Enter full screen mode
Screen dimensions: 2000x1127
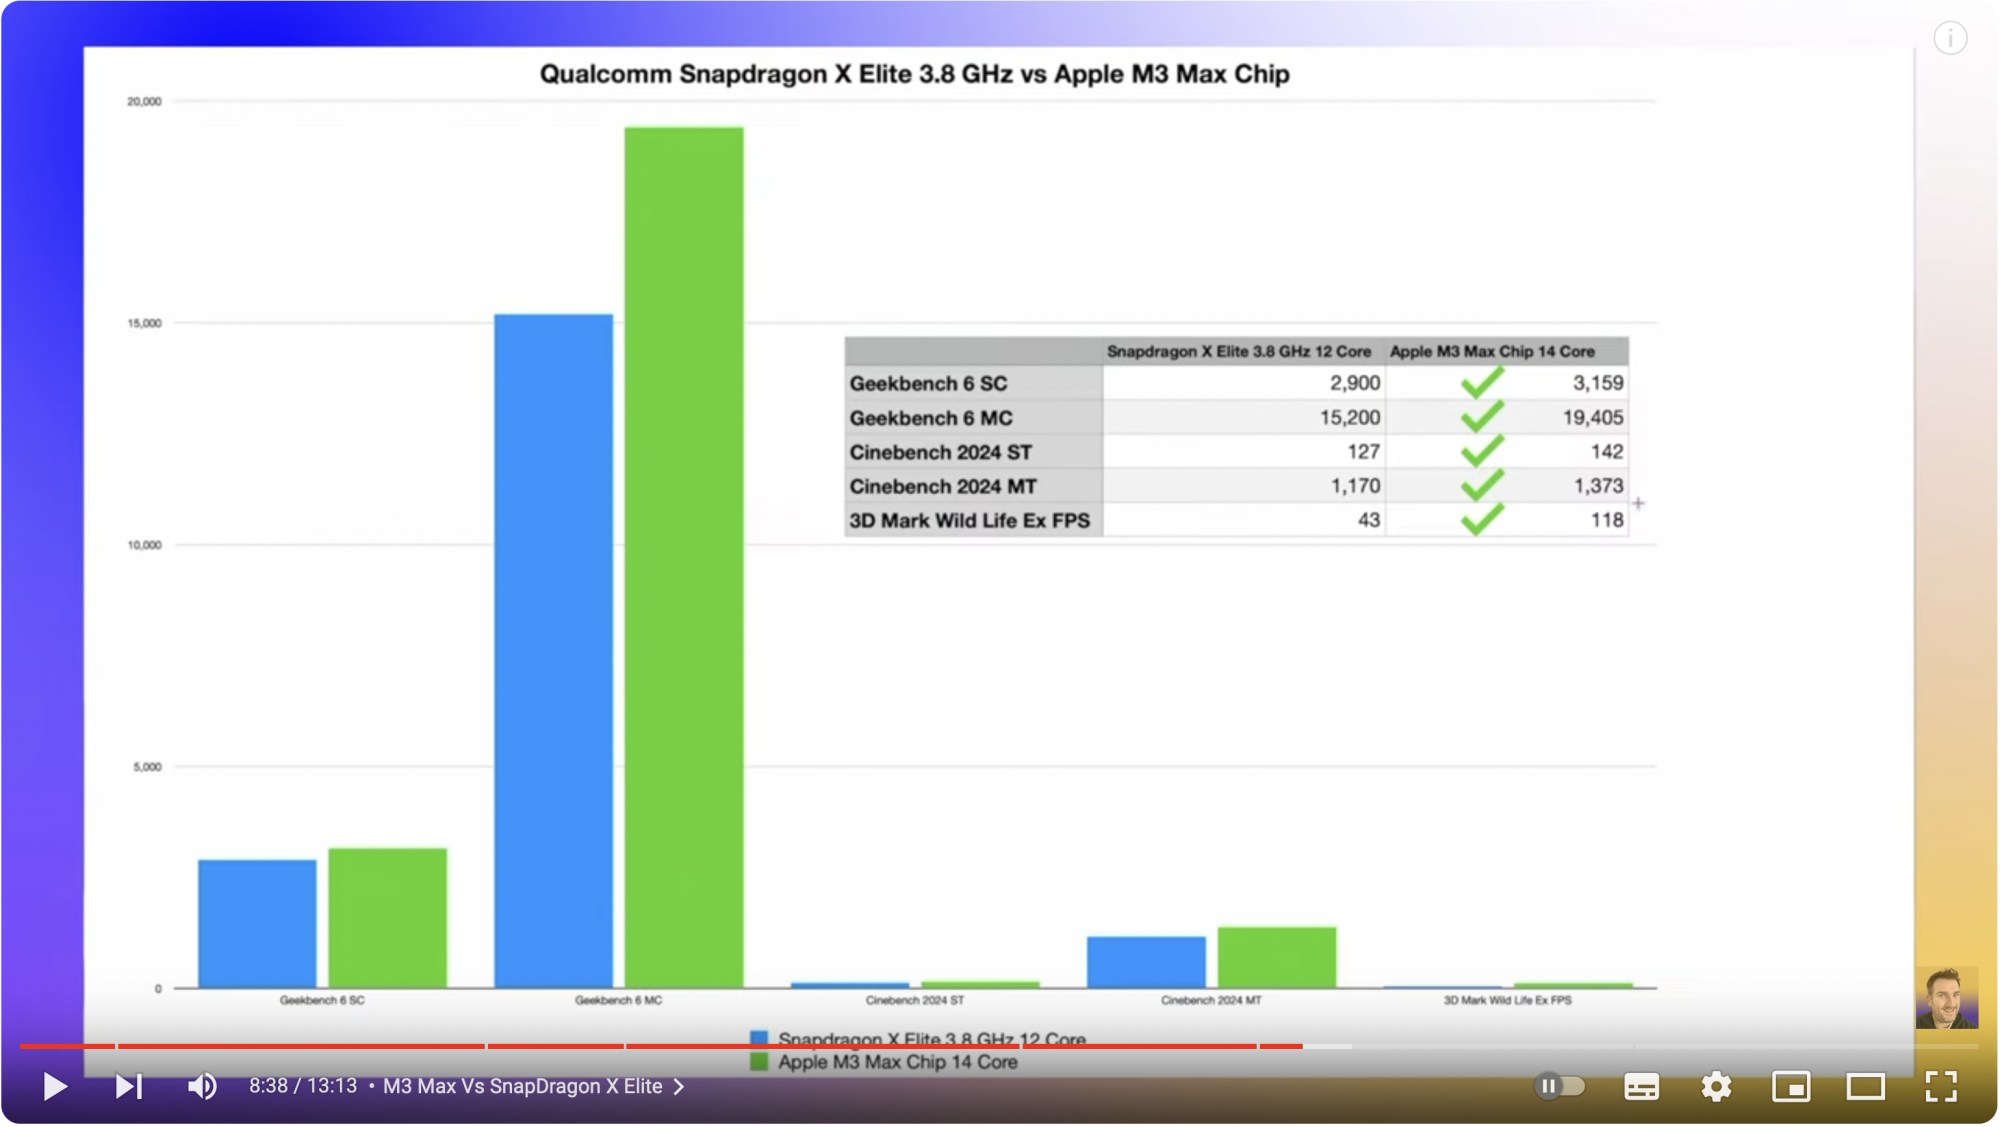[x=1941, y=1087]
